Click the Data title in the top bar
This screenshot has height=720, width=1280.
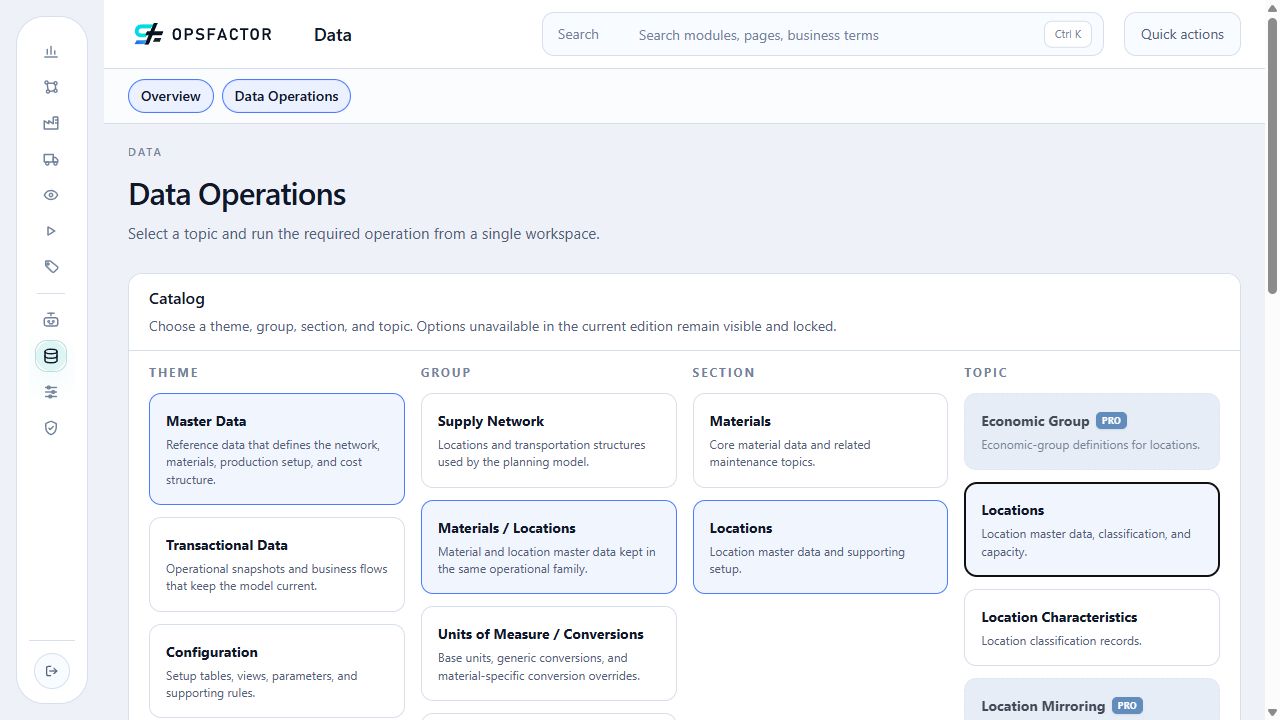click(333, 35)
